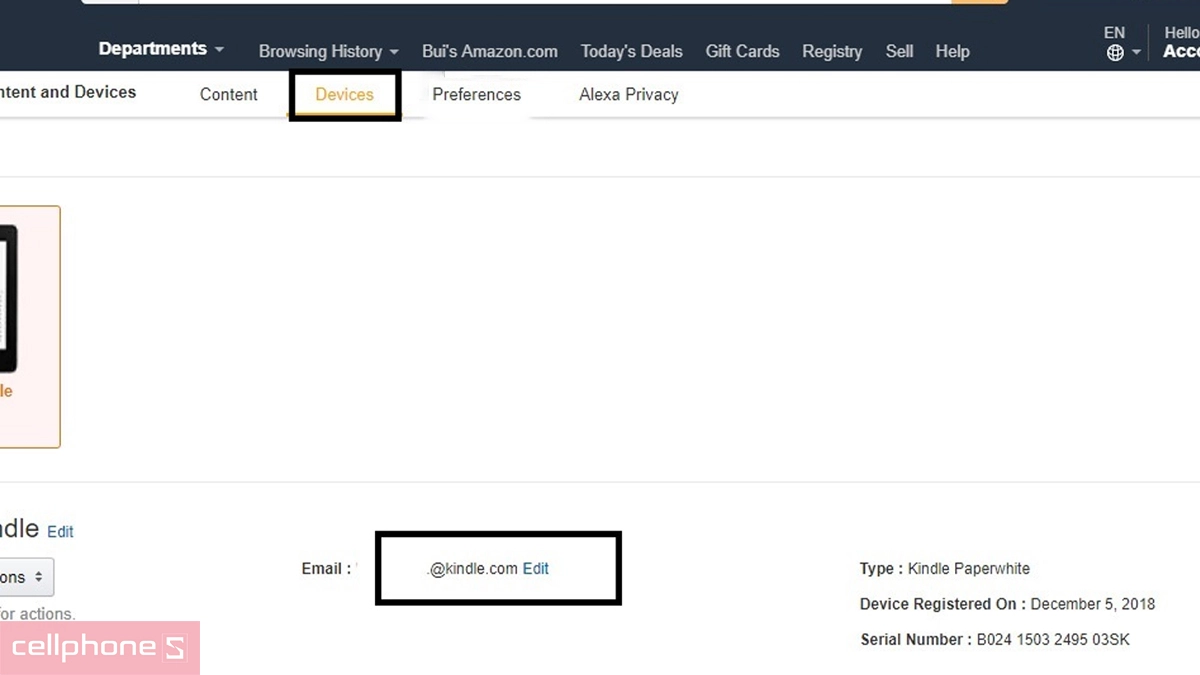
Task: Select the Kindle device thumbnail card
Action: 29,327
